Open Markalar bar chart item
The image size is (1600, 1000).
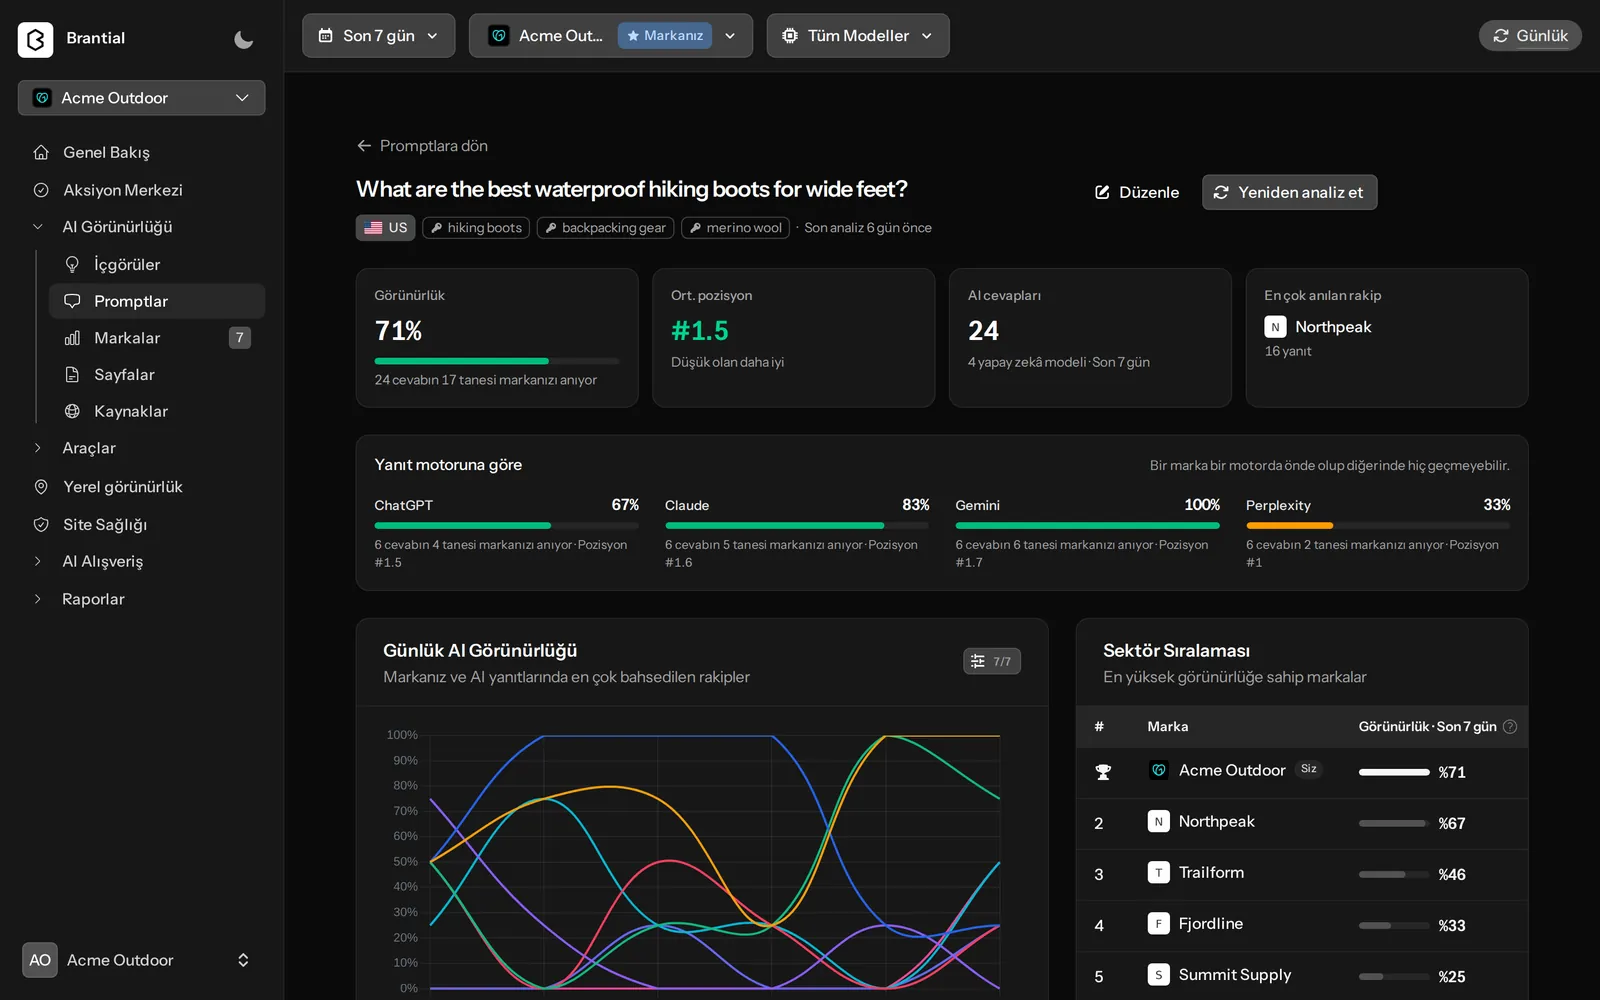coord(157,338)
